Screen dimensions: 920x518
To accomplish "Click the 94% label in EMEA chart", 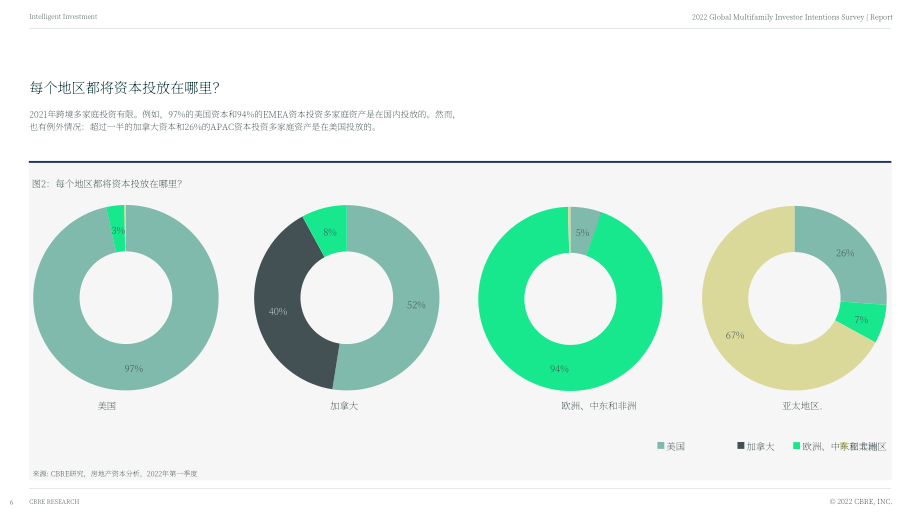I will point(559,368).
